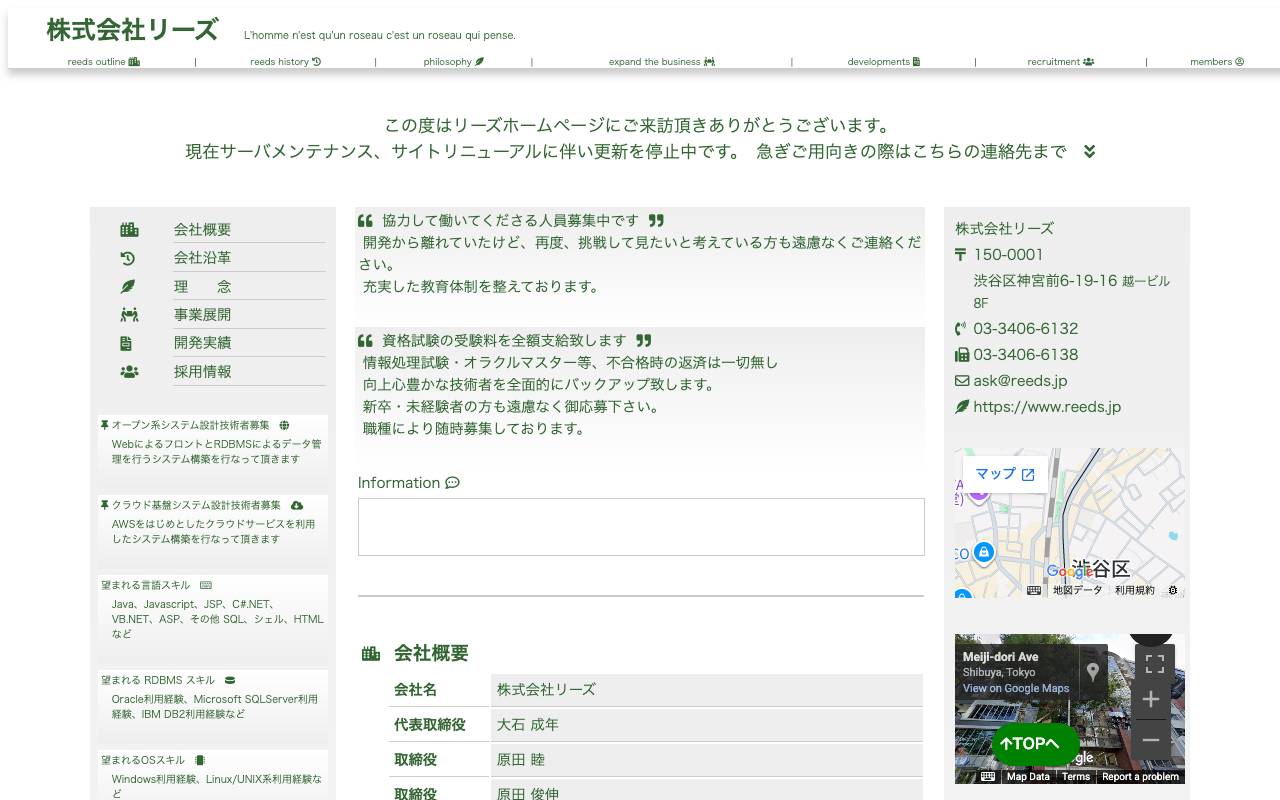Click the pushpin icon before クラウド基盤システム設計技術者募集

tap(105, 505)
